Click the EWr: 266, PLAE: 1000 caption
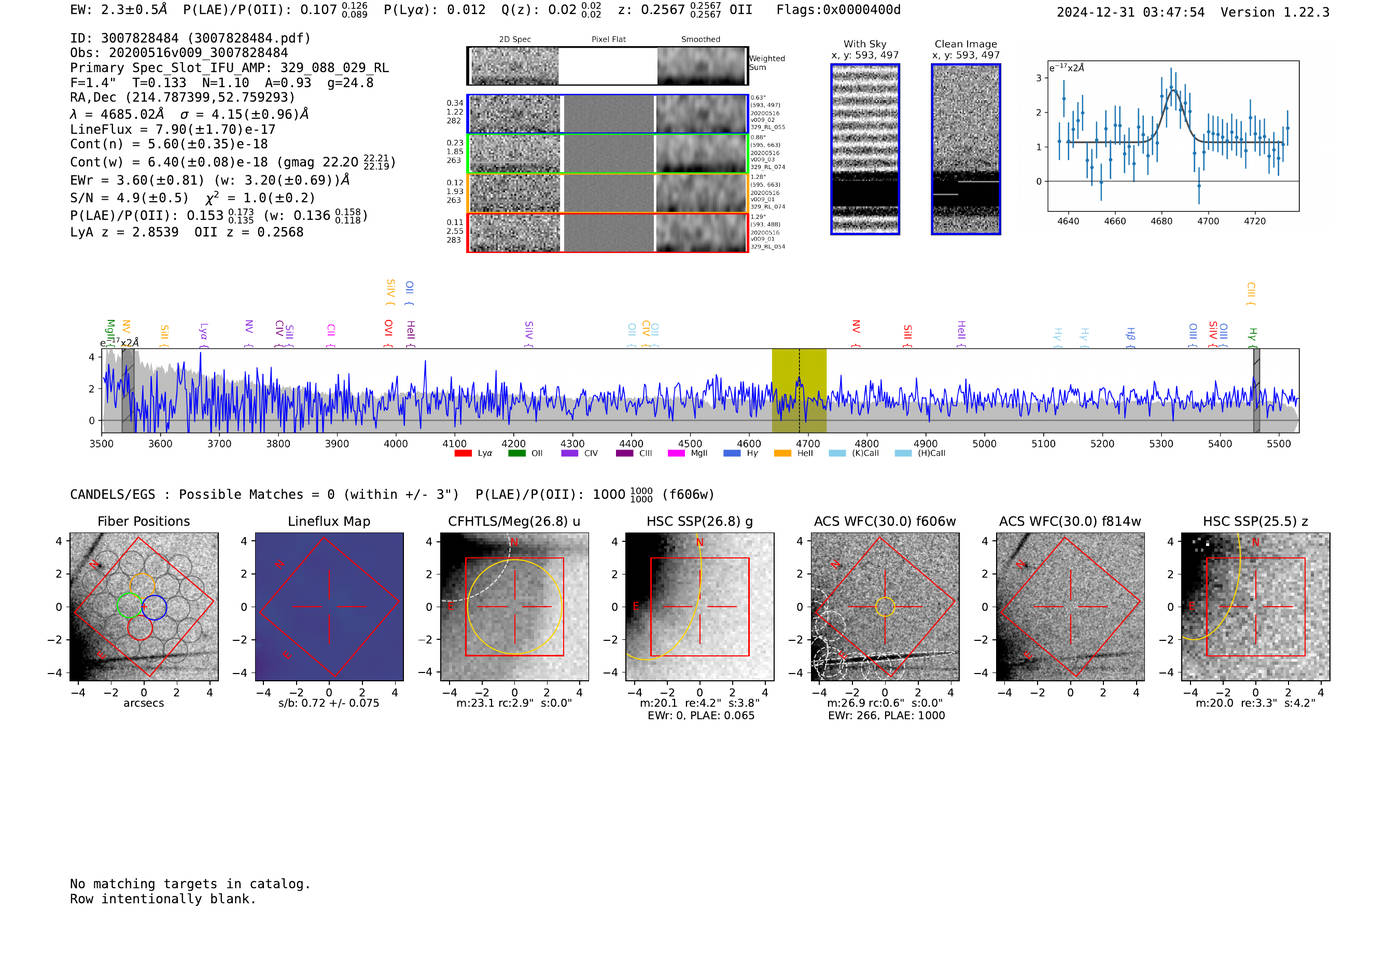1400x953 pixels. 886,716
